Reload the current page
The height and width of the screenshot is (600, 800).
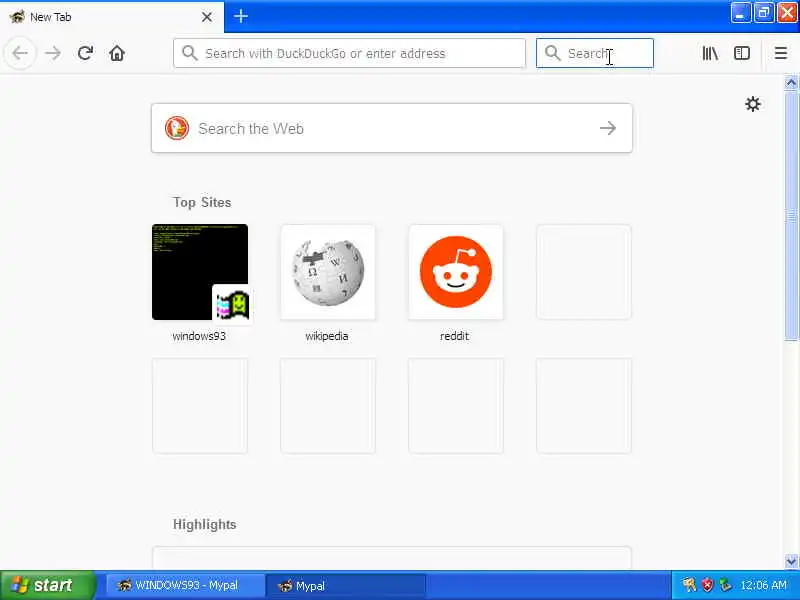pos(85,53)
